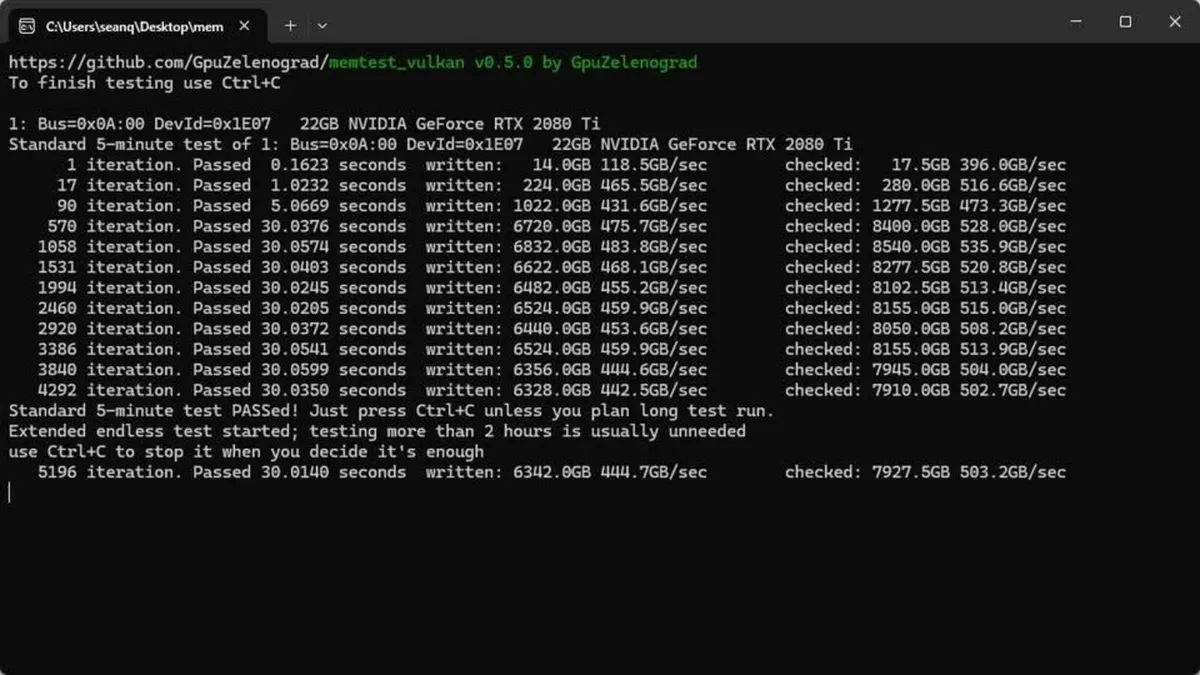Click the 'written: 6720.0GB 475.7GB/sec' value
The height and width of the screenshot is (675, 1200).
566,226
